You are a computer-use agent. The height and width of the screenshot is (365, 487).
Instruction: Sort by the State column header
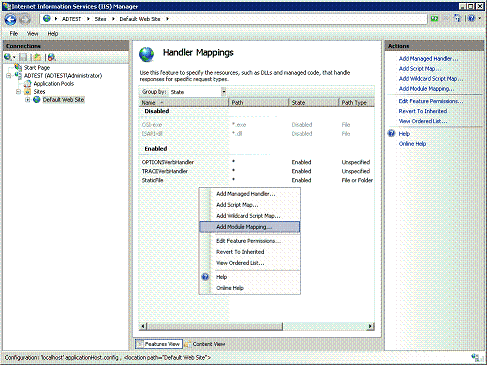[314, 103]
